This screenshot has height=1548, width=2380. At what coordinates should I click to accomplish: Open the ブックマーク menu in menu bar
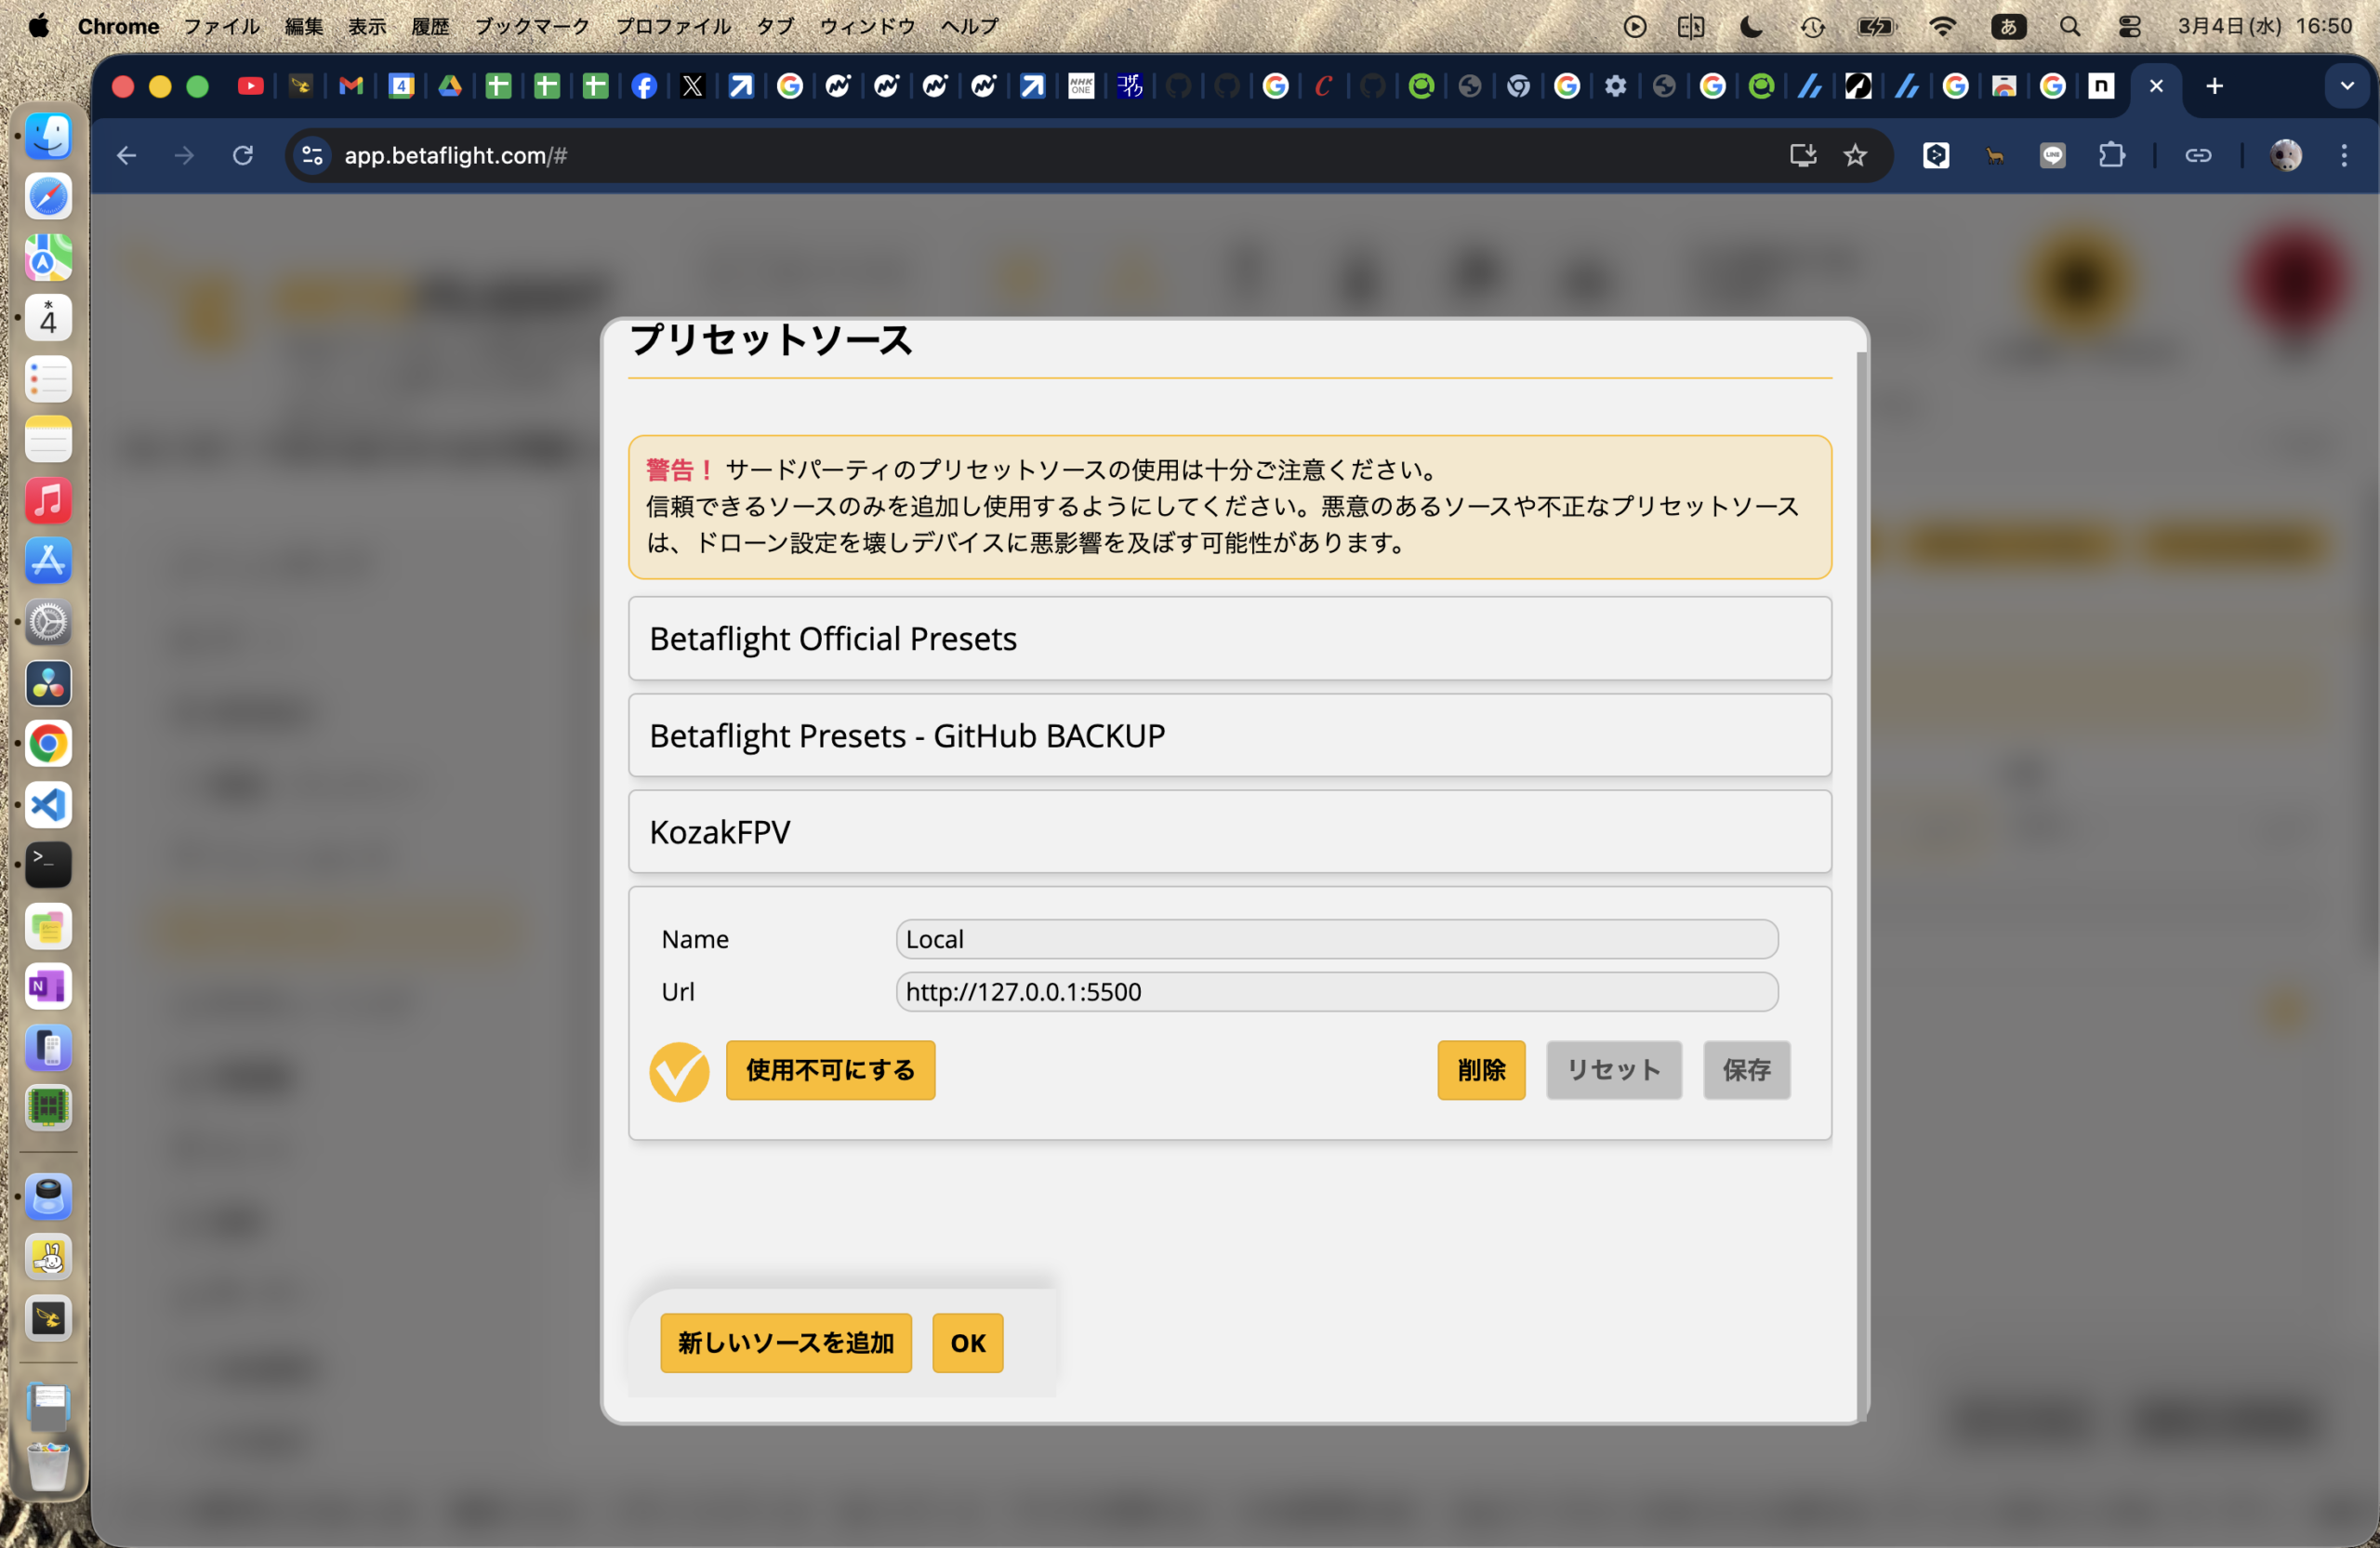click(531, 27)
